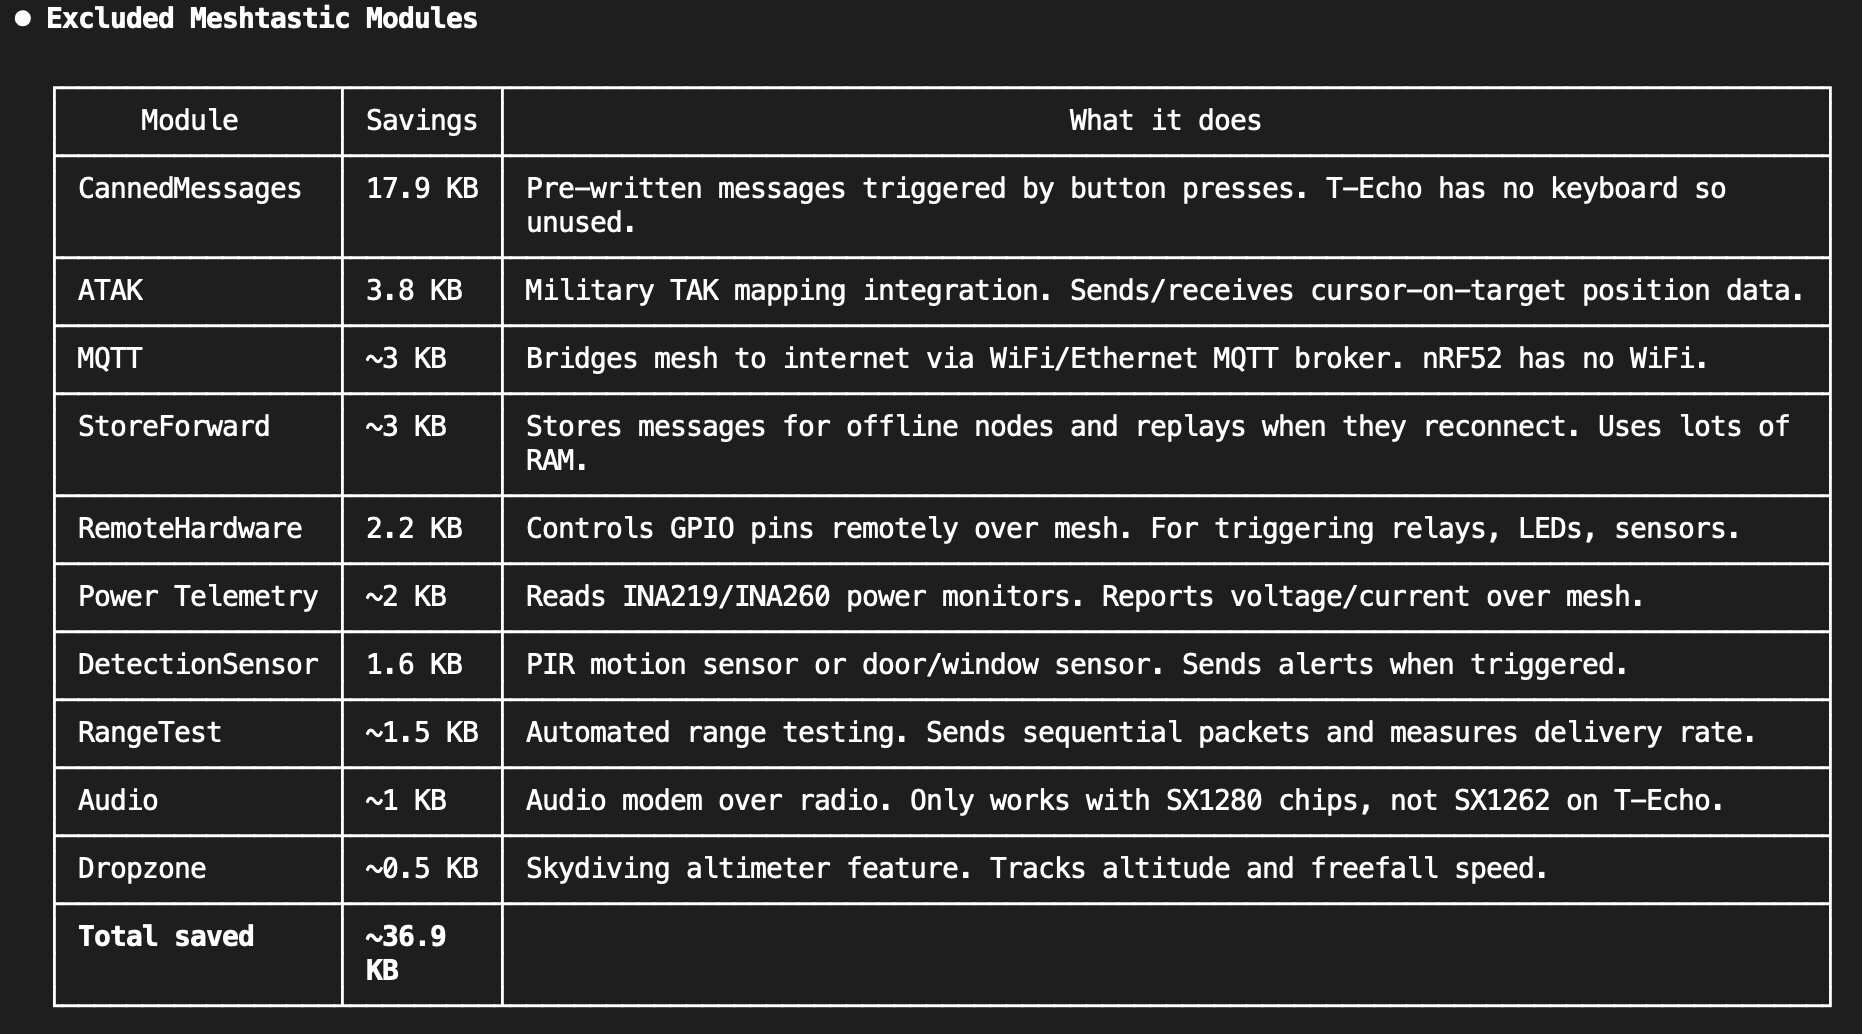Click the PIR motion sensor description
This screenshot has height=1034, width=1862.
point(1076,665)
